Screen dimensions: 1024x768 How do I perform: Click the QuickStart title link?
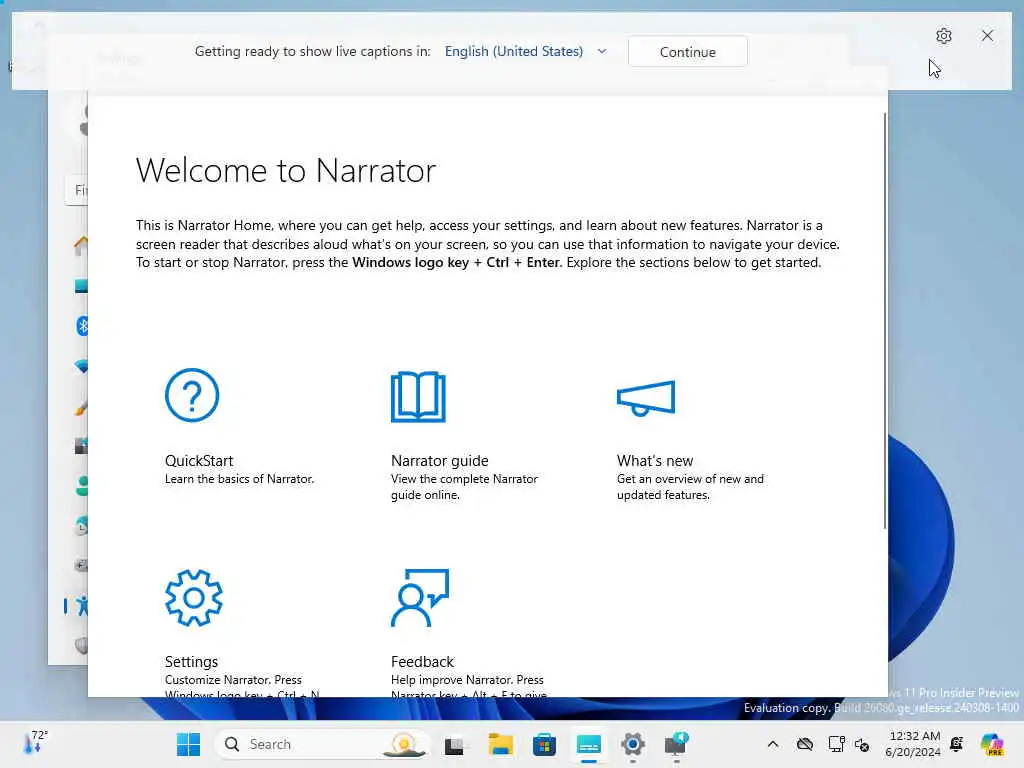point(199,460)
